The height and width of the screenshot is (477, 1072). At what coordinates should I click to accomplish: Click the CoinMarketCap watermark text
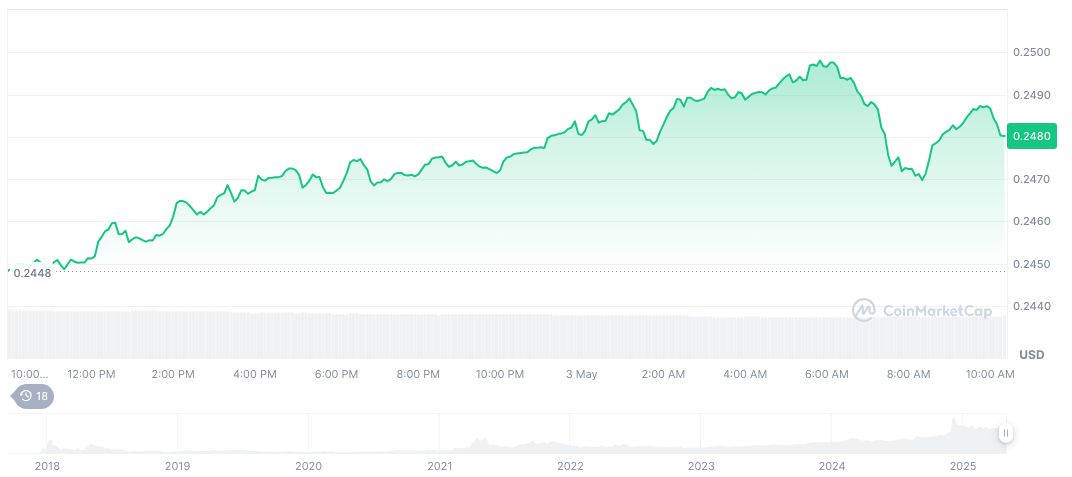938,311
